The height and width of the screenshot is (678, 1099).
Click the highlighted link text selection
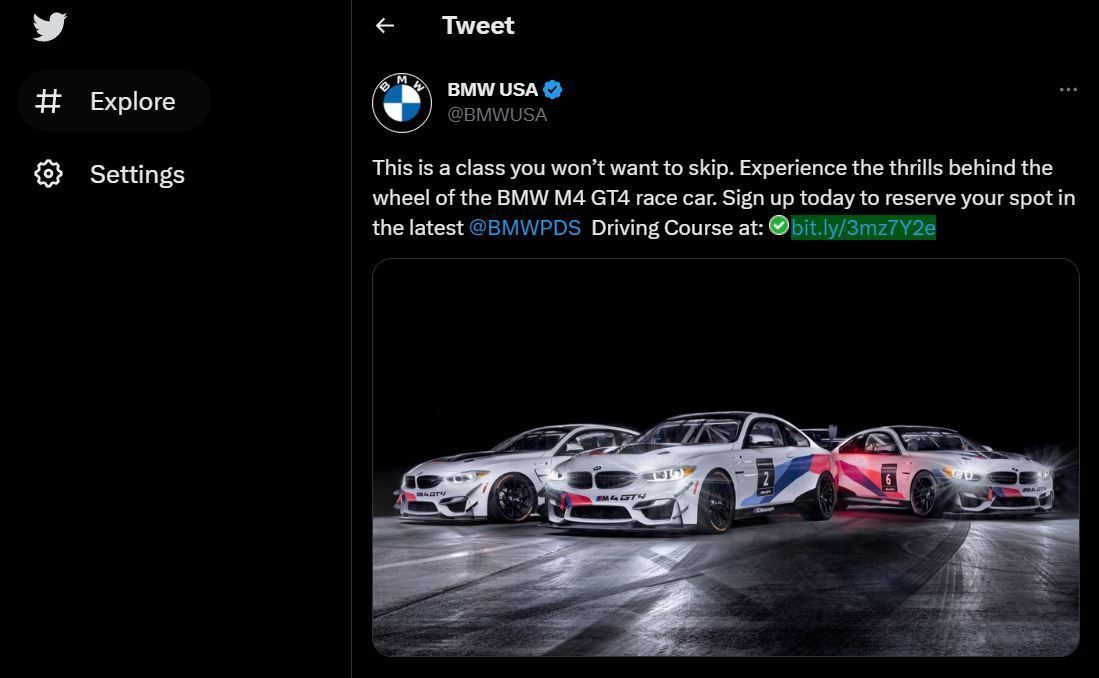(863, 227)
